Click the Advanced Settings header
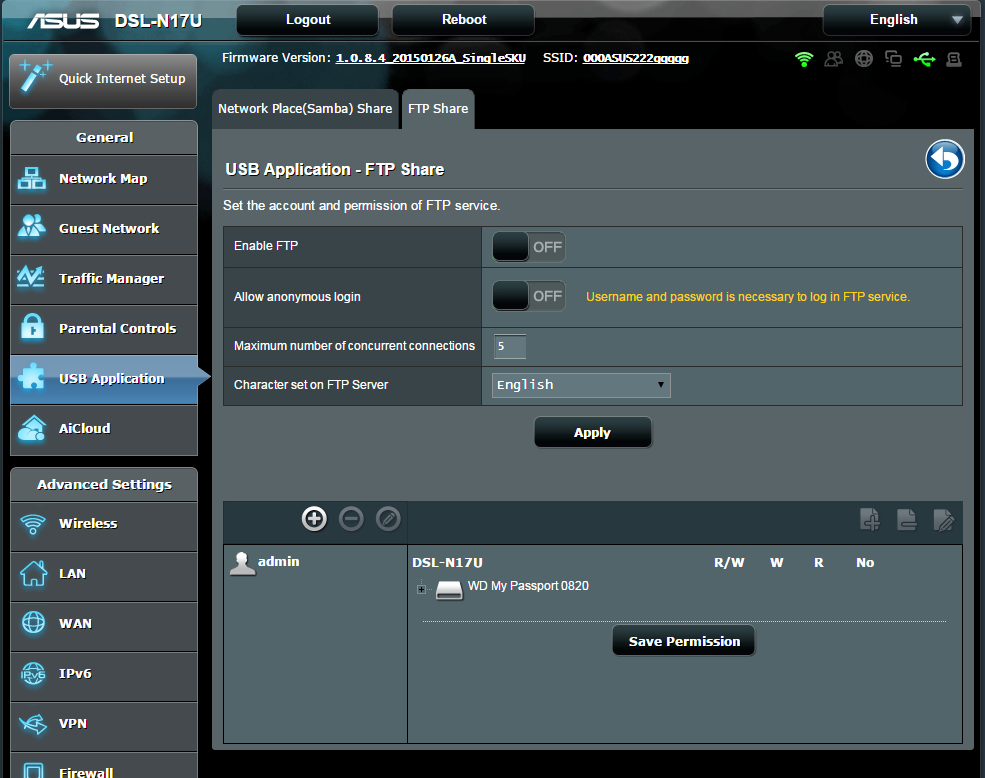 [x=104, y=485]
